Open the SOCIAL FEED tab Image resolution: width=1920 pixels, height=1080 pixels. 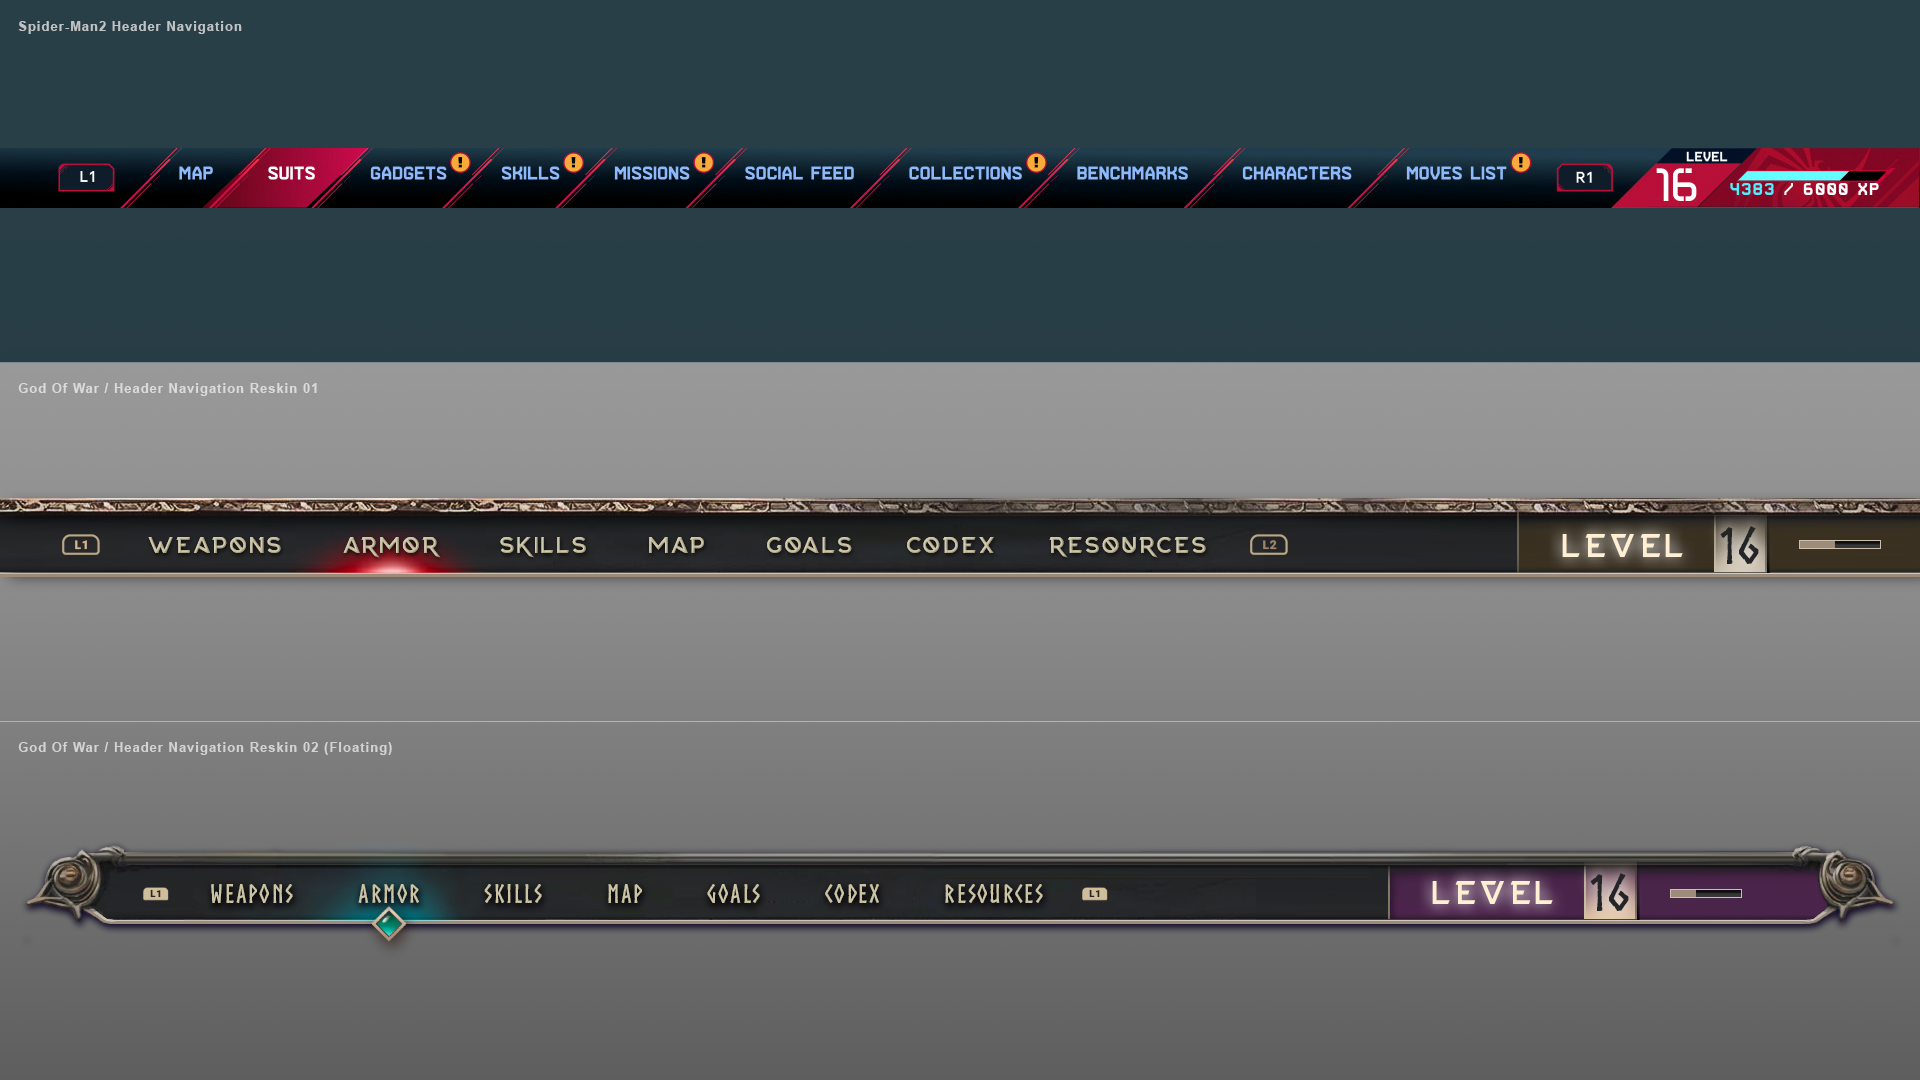799,174
